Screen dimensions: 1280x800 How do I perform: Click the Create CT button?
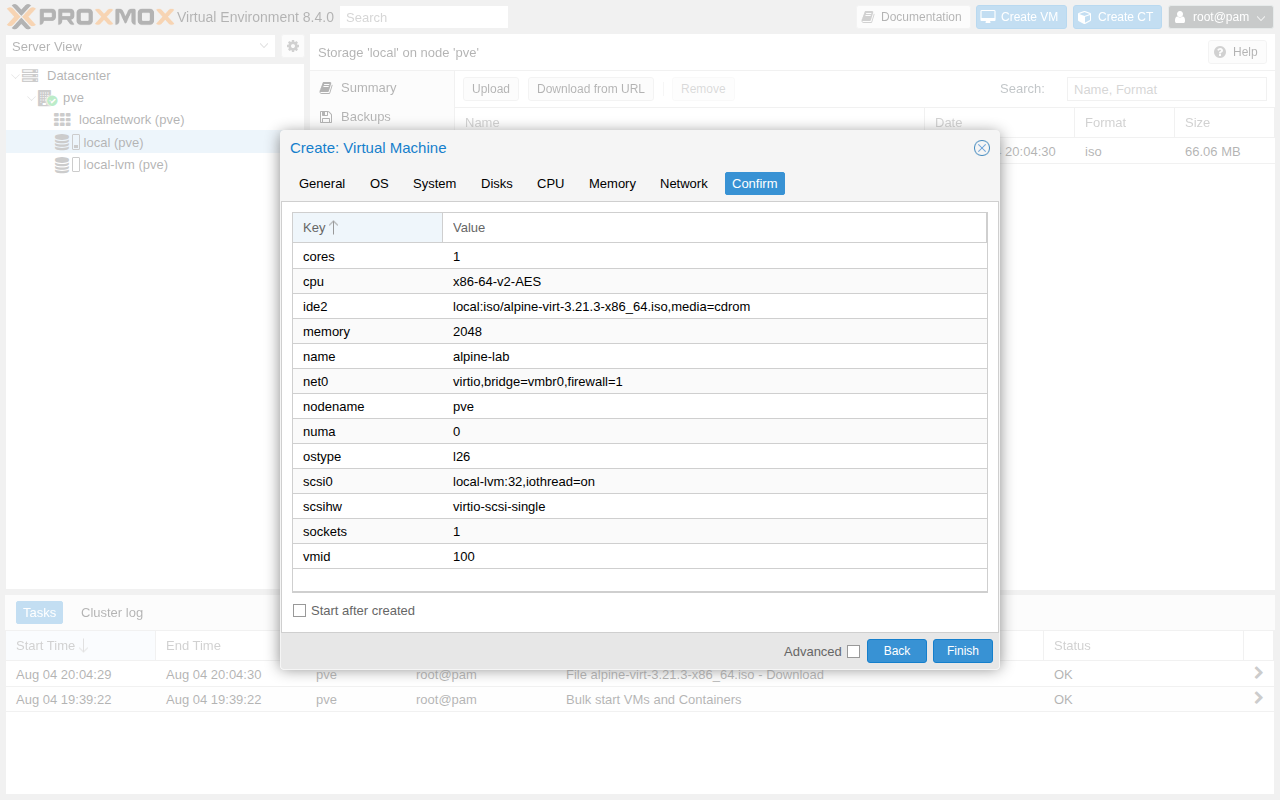tap(1117, 17)
